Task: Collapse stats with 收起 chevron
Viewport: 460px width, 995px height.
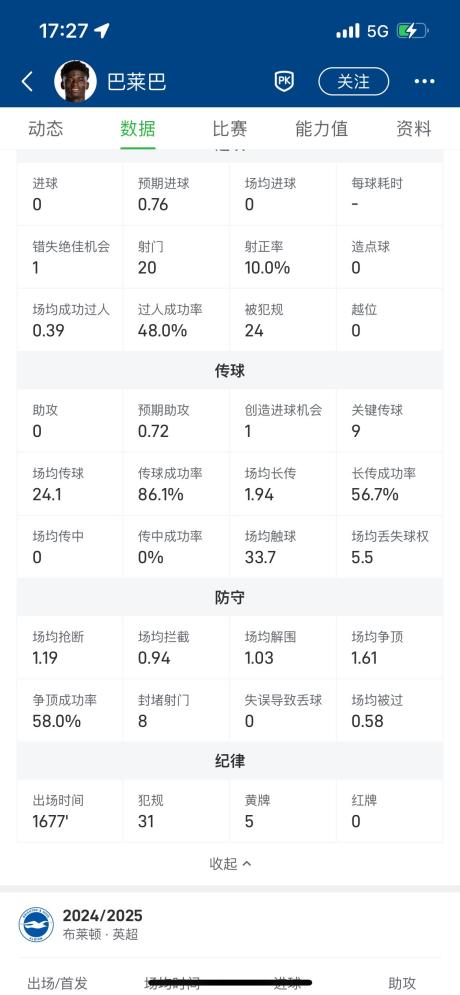Action: click(230, 864)
